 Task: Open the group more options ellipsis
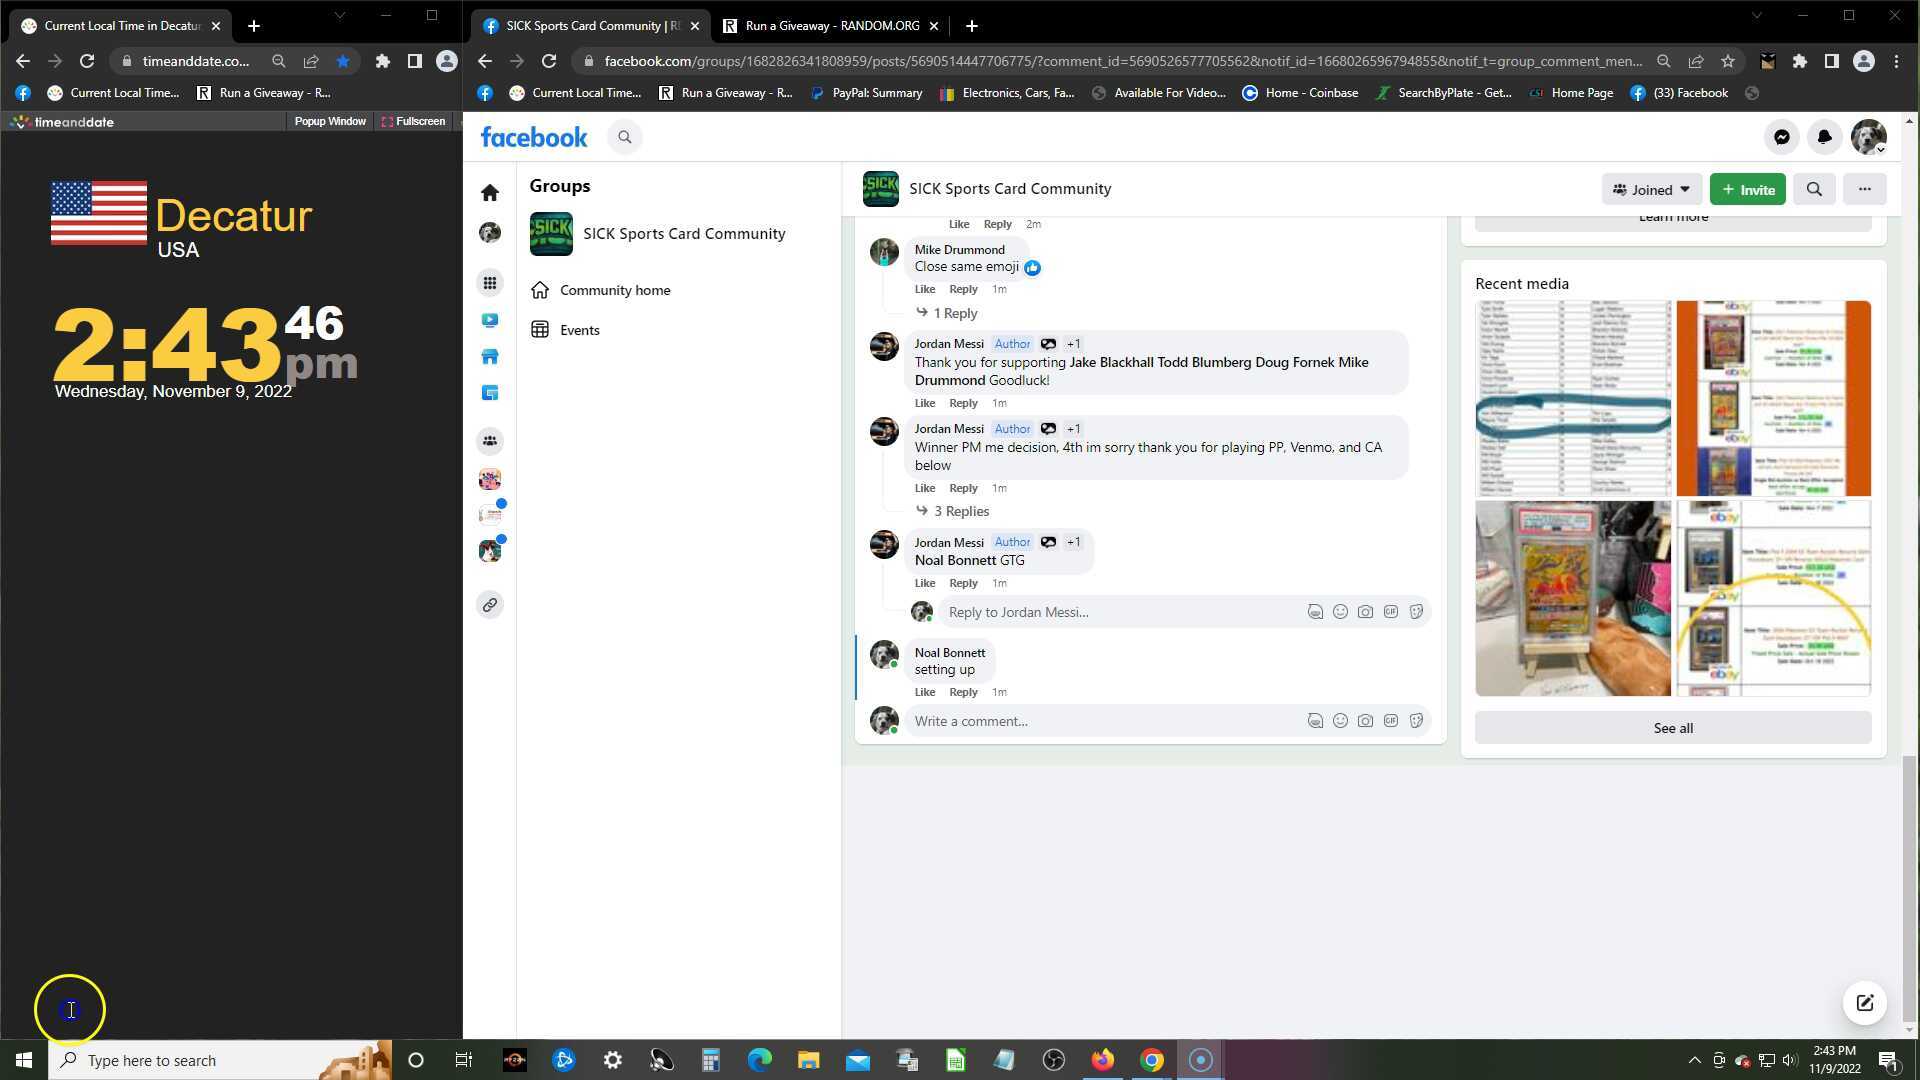(1865, 189)
